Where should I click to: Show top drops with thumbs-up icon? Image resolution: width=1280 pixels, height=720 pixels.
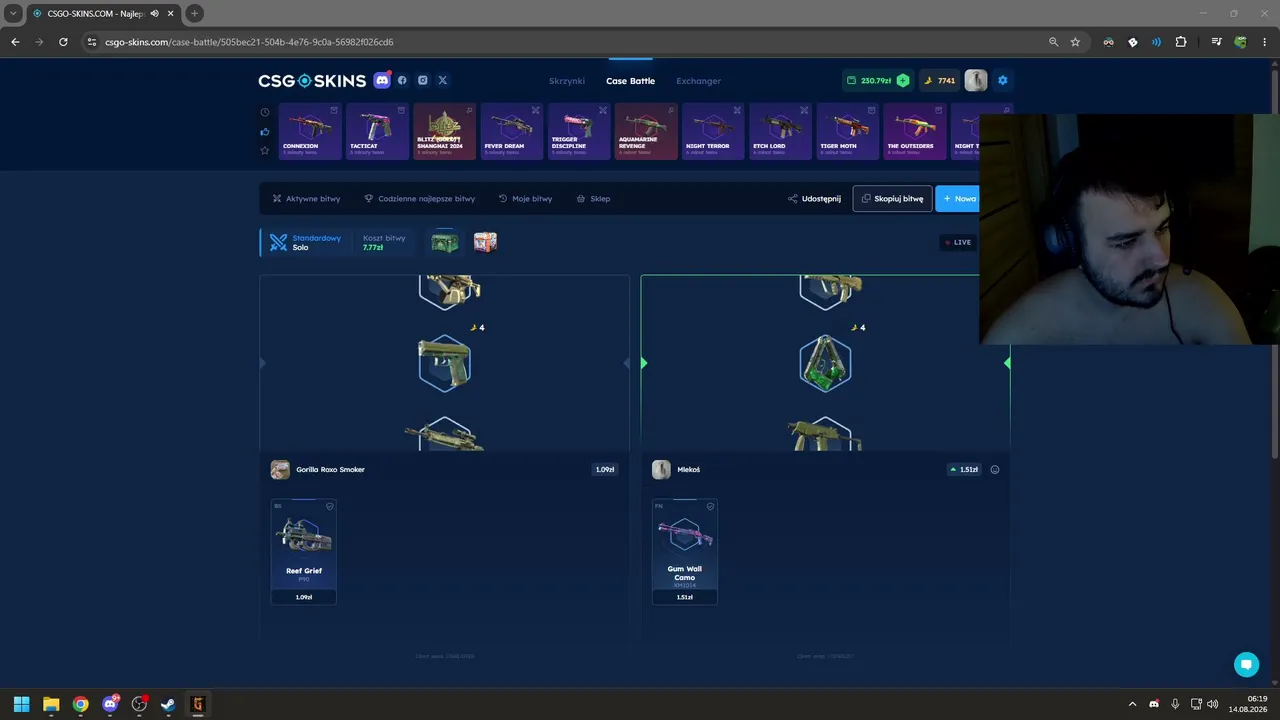coord(265,131)
